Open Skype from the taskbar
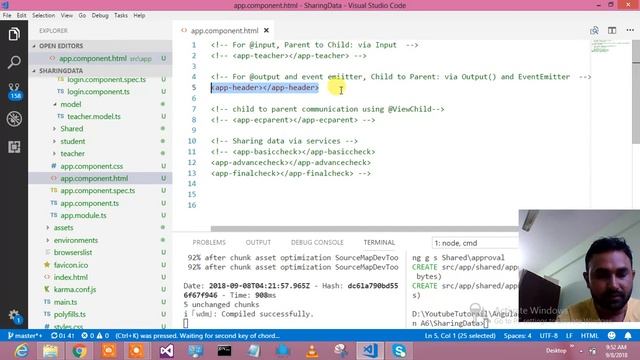The width and height of the screenshot is (640, 360). [x=399, y=351]
